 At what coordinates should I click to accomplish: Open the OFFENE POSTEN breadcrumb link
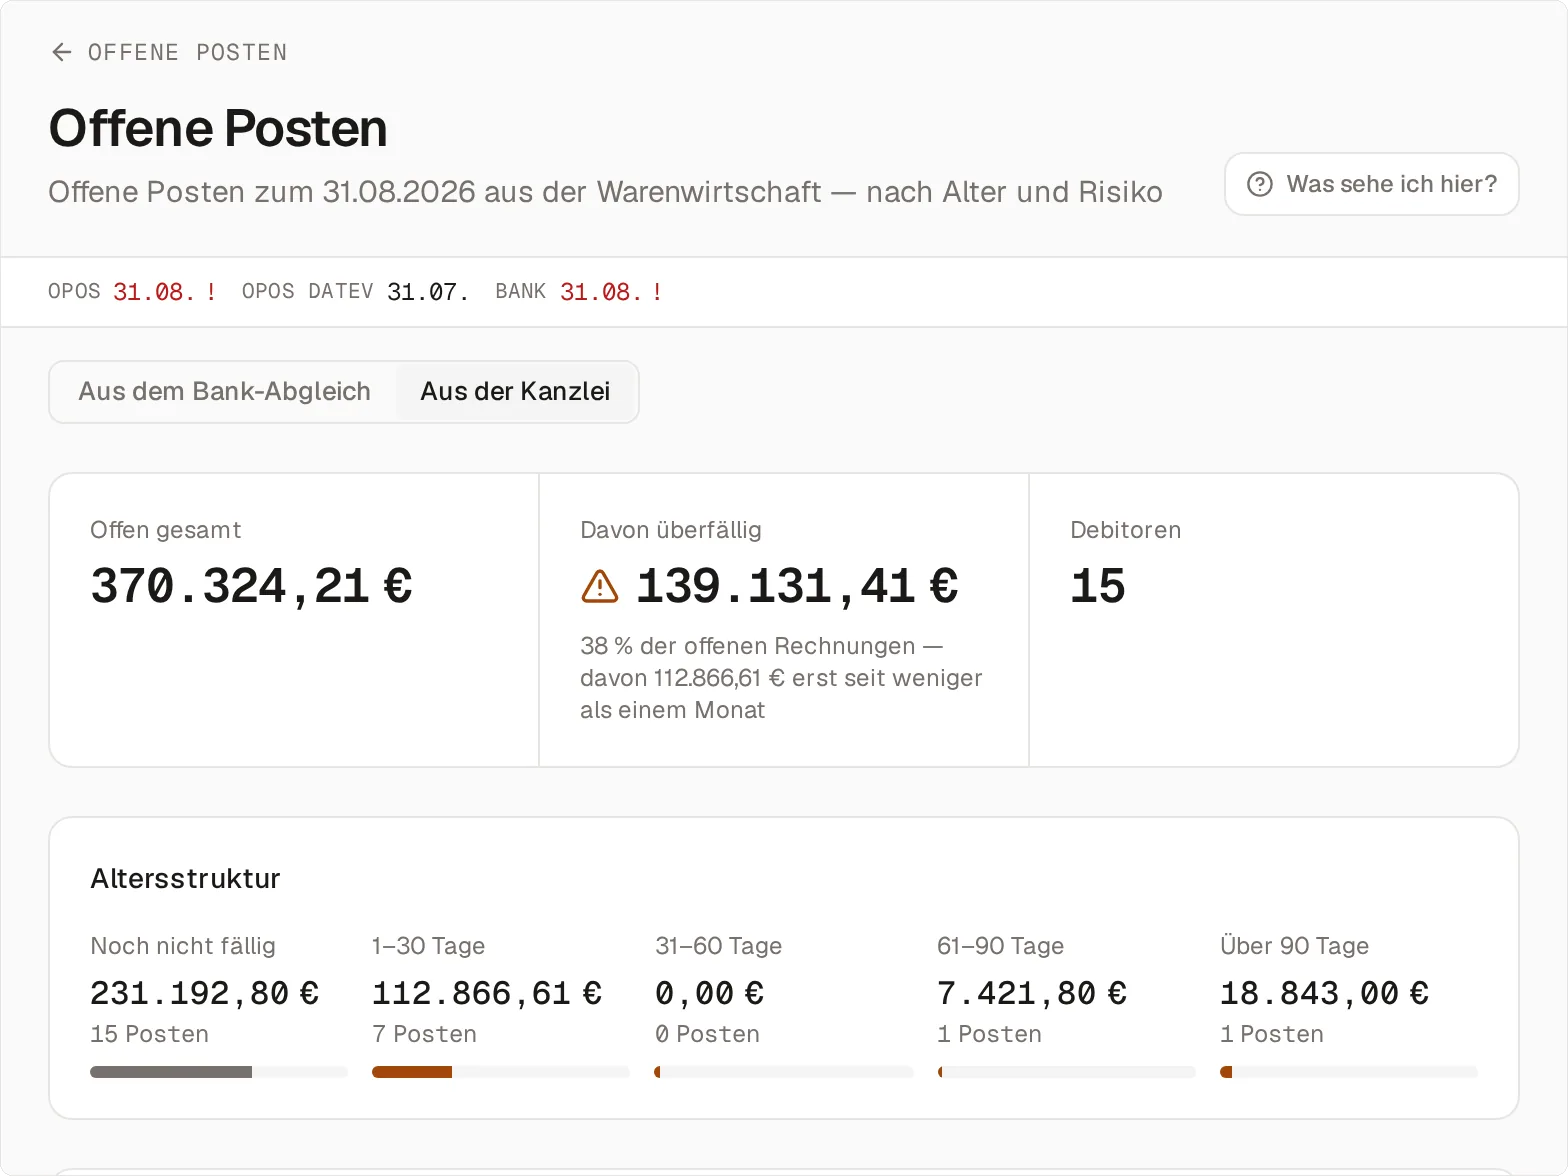187,52
